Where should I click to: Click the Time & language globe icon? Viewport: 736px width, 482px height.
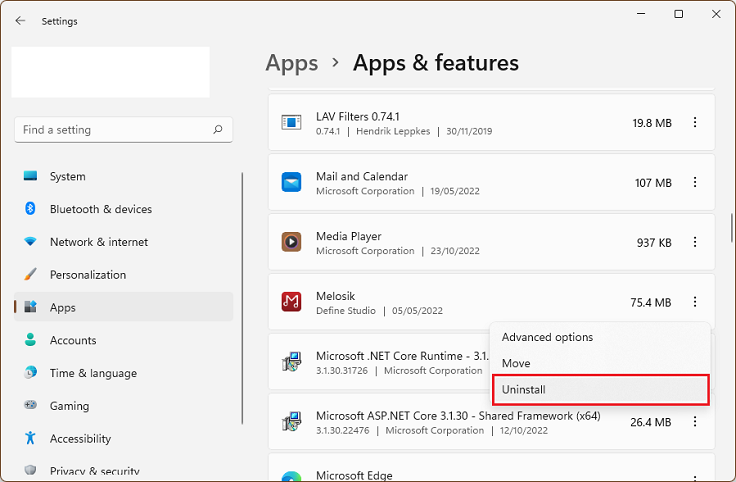click(31, 372)
